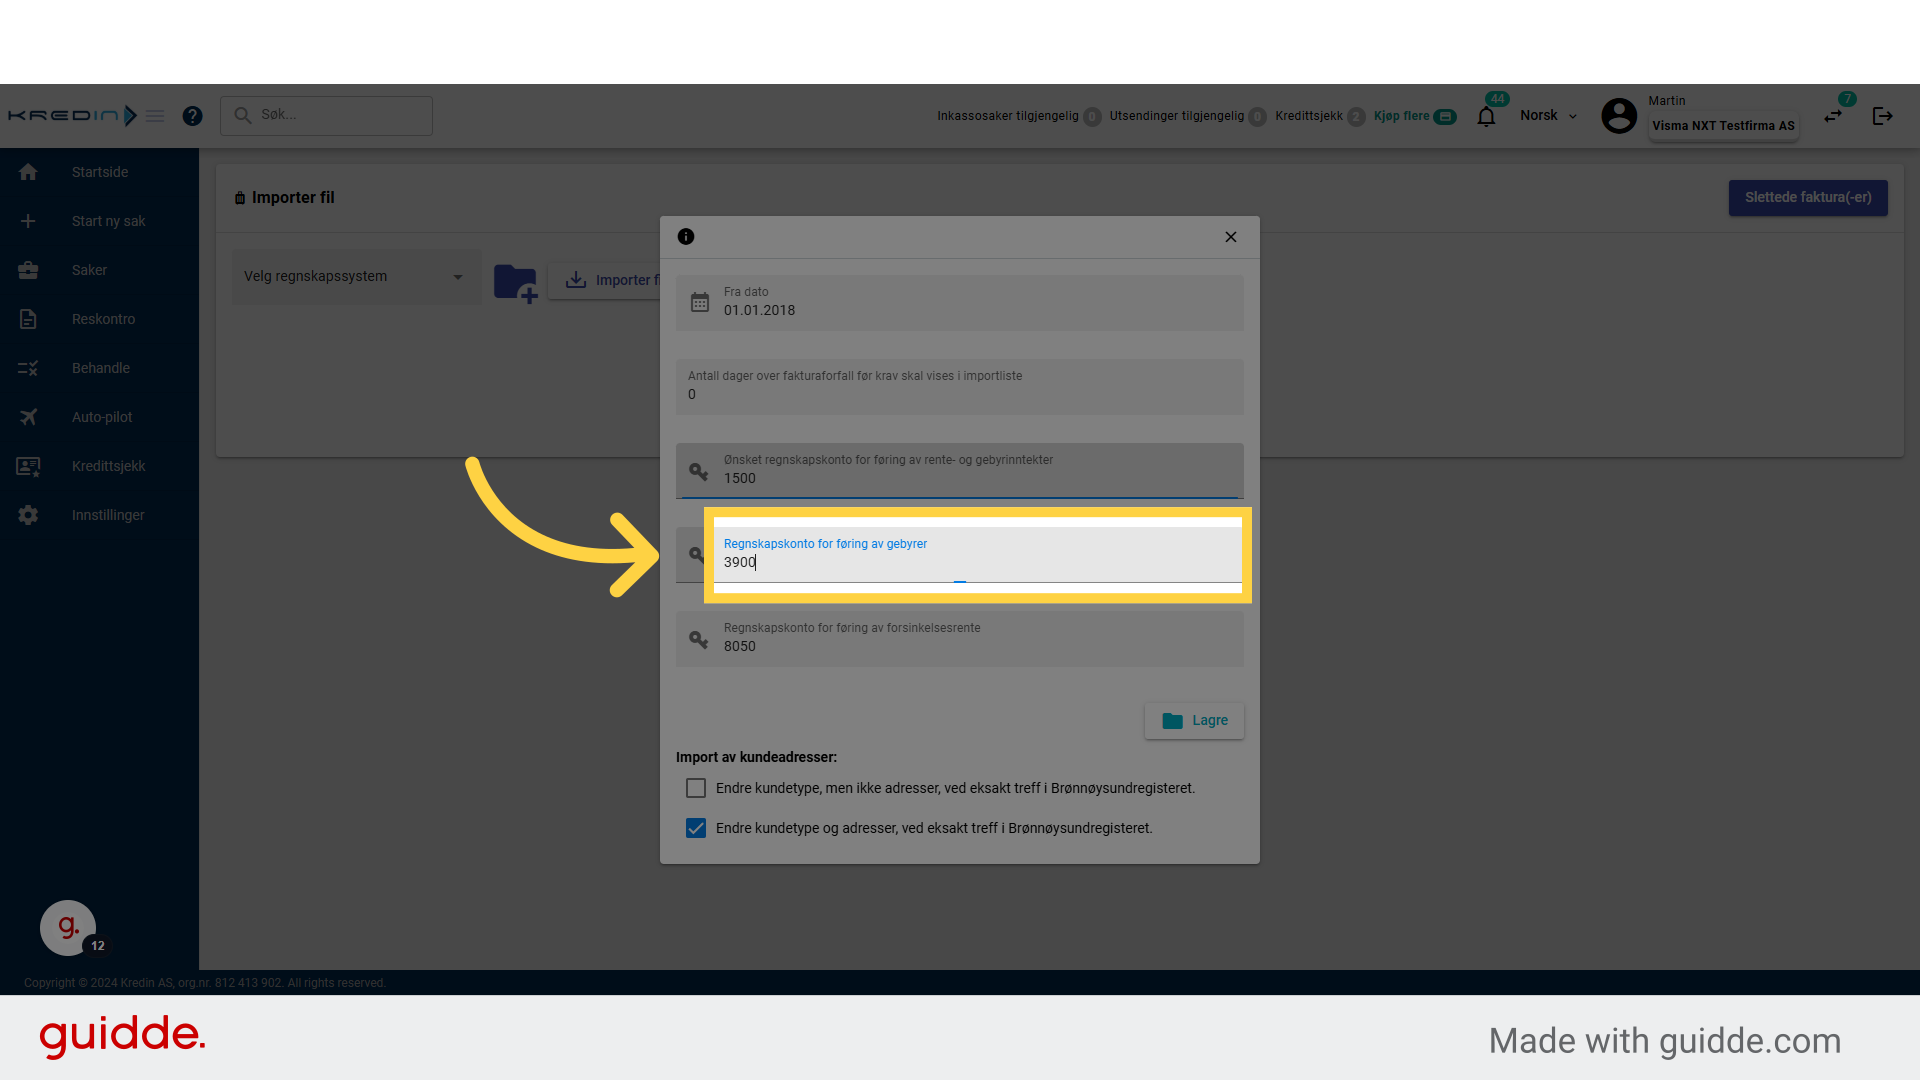Click the help question mark icon
1920x1080 pixels.
193,116
